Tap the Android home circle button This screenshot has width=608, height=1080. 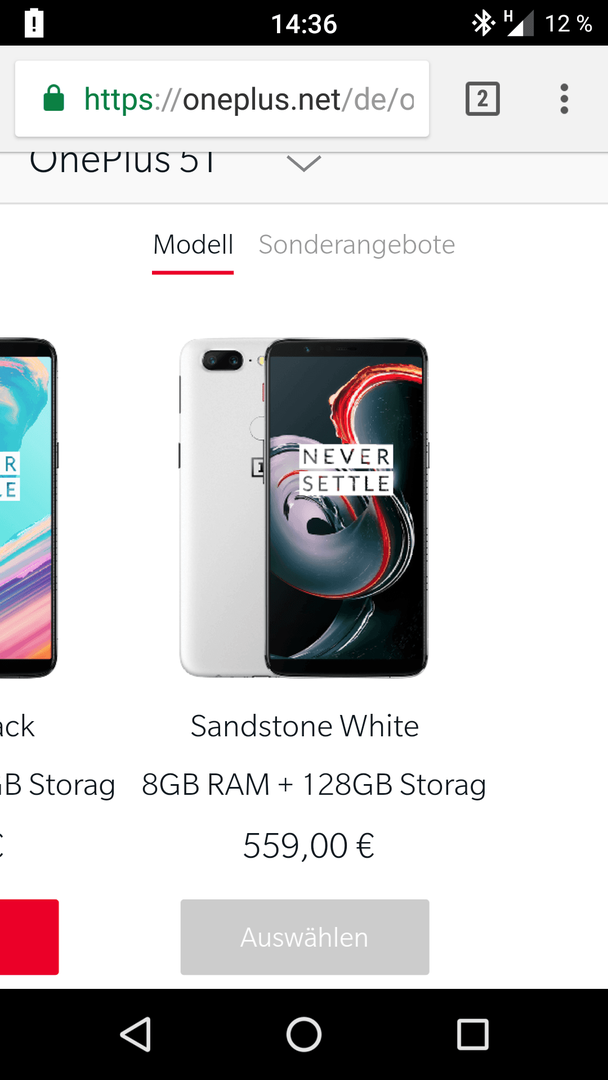[304, 1035]
